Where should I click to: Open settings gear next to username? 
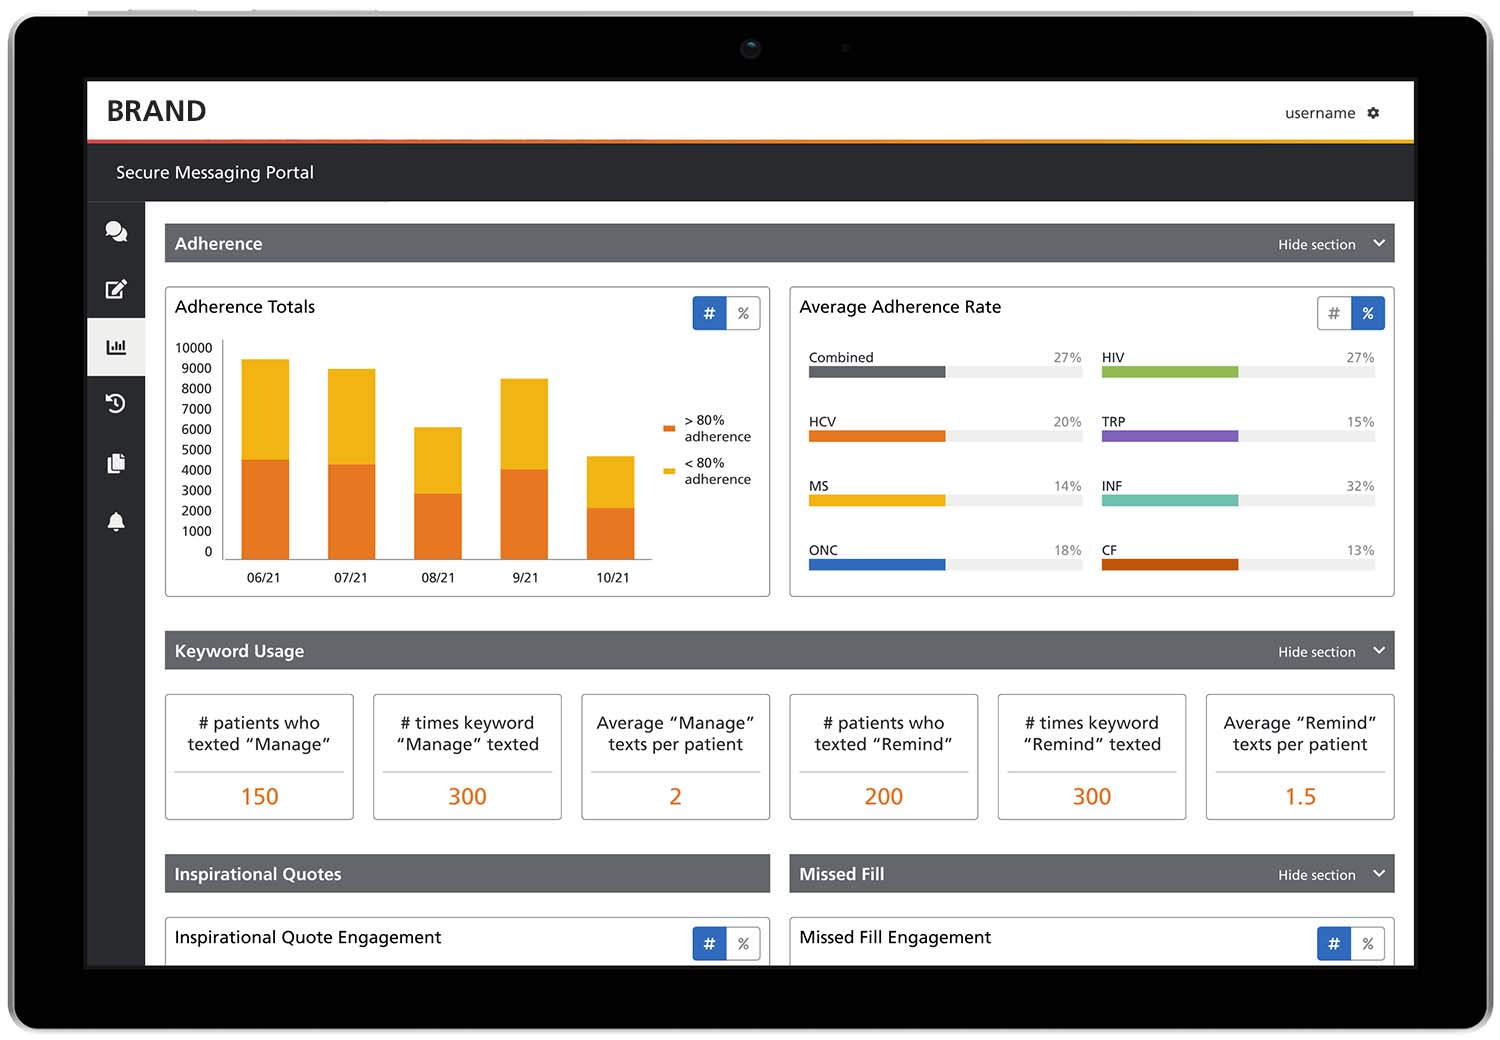1373,113
